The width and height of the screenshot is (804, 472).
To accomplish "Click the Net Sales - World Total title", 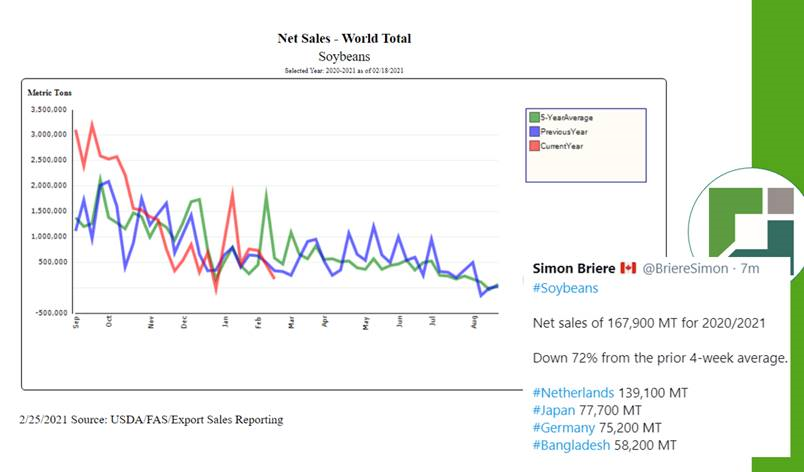I will point(344,38).
